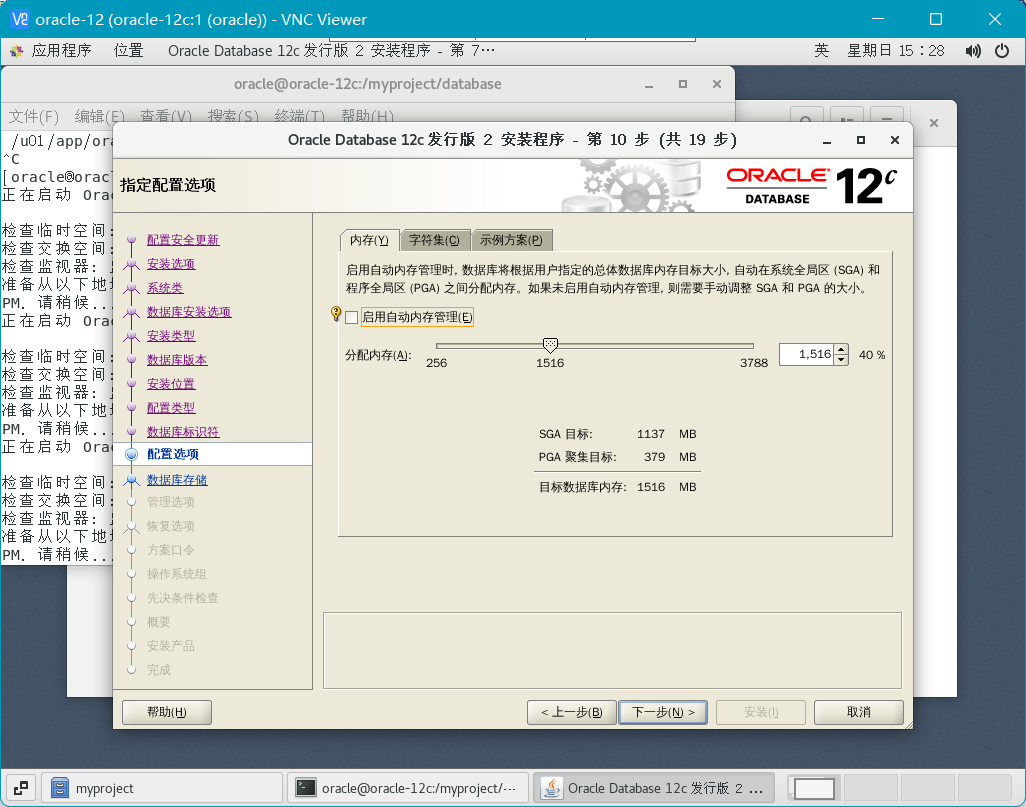This screenshot has width=1026, height=807.
Task: Click the message area below the options panel
Action: tap(612, 651)
